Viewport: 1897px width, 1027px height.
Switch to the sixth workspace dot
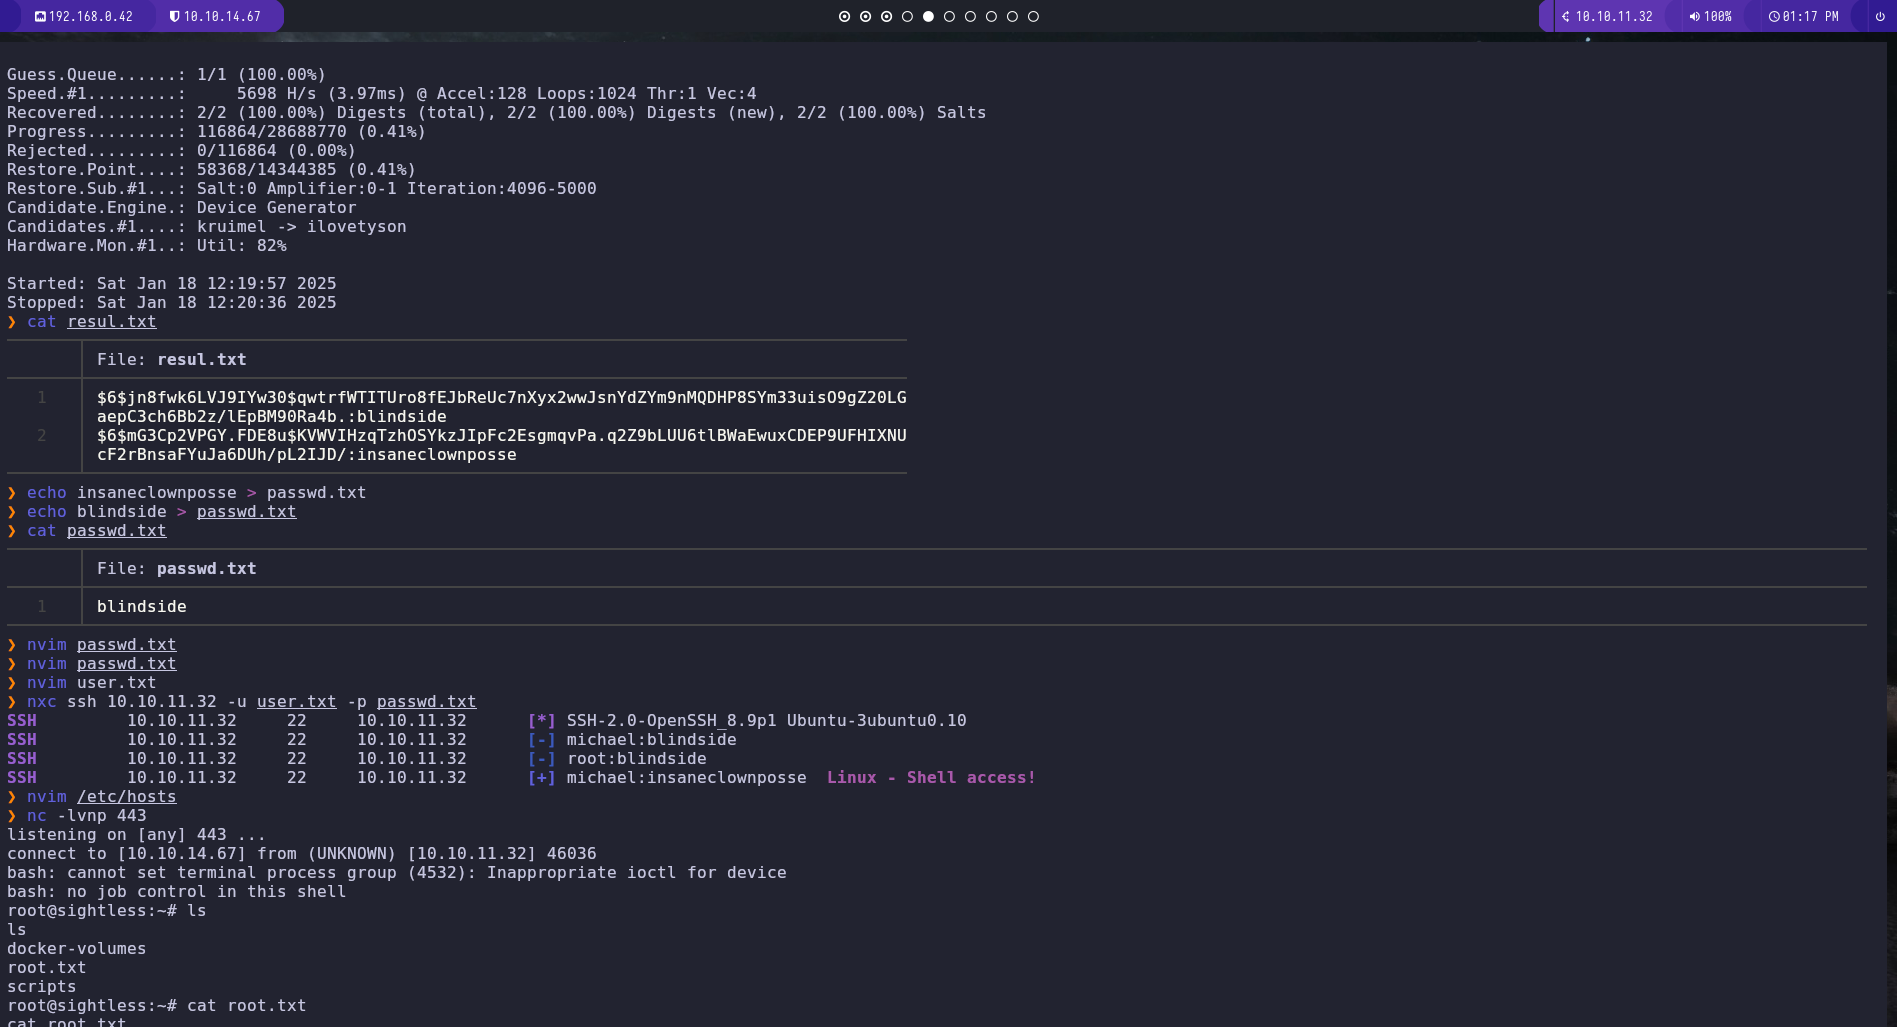950,16
